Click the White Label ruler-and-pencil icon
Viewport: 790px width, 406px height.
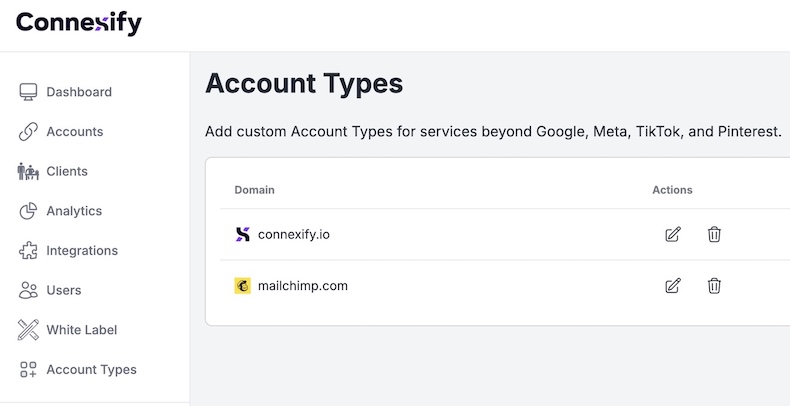click(28, 330)
